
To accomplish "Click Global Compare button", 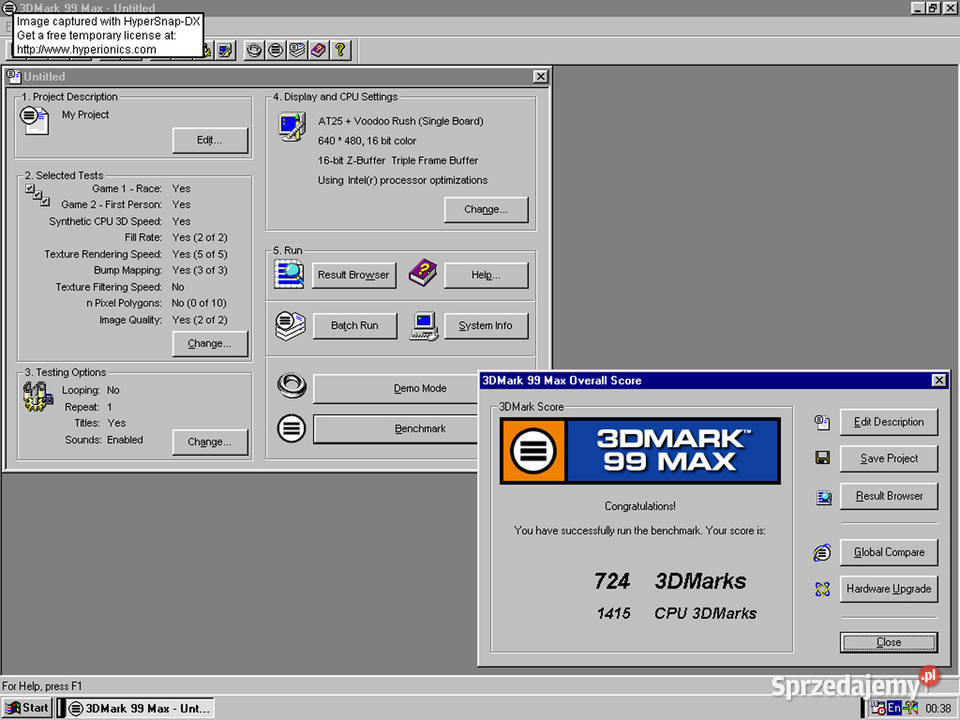I will click(x=888, y=552).
